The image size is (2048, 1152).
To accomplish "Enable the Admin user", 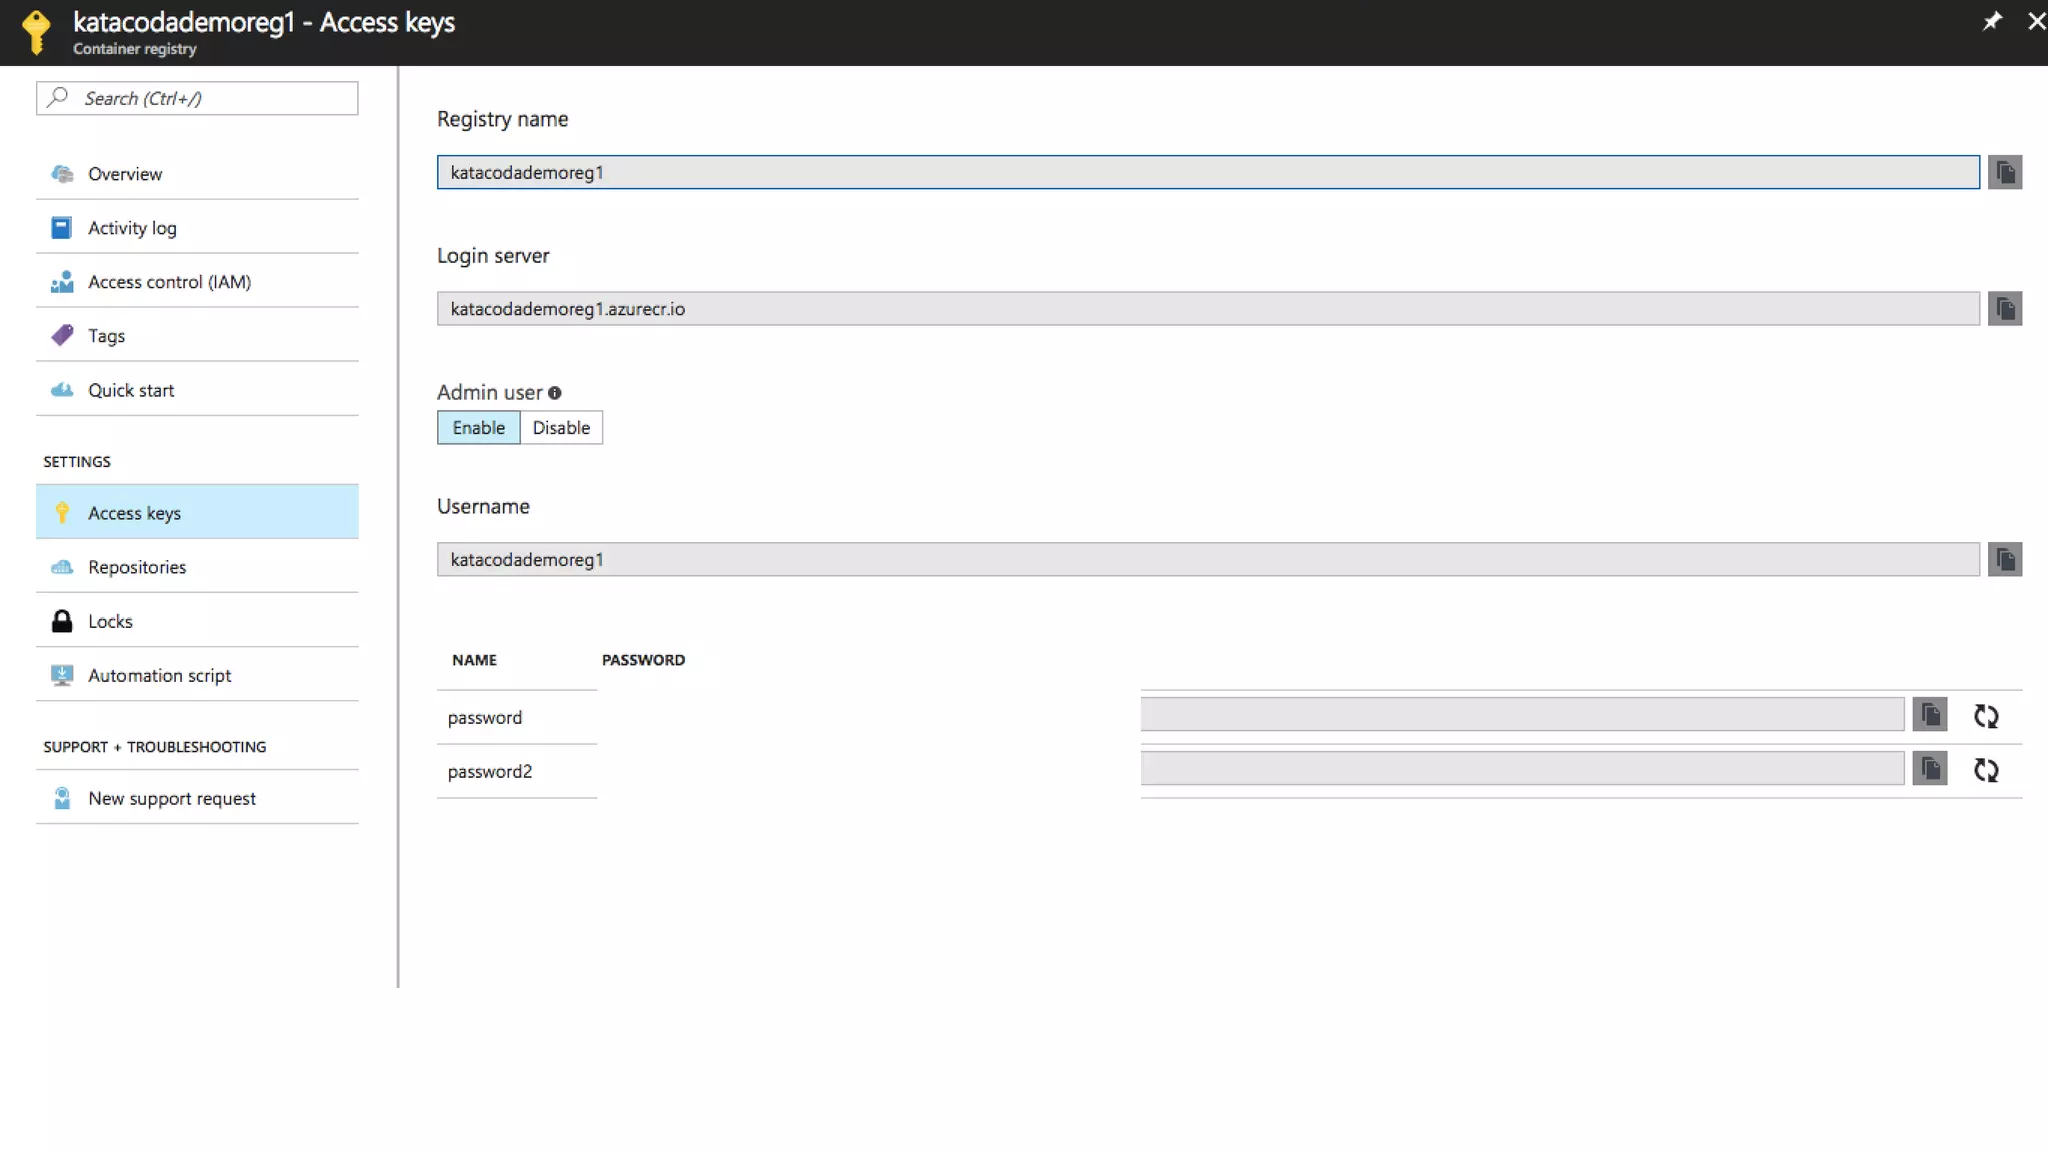I will pos(478,428).
